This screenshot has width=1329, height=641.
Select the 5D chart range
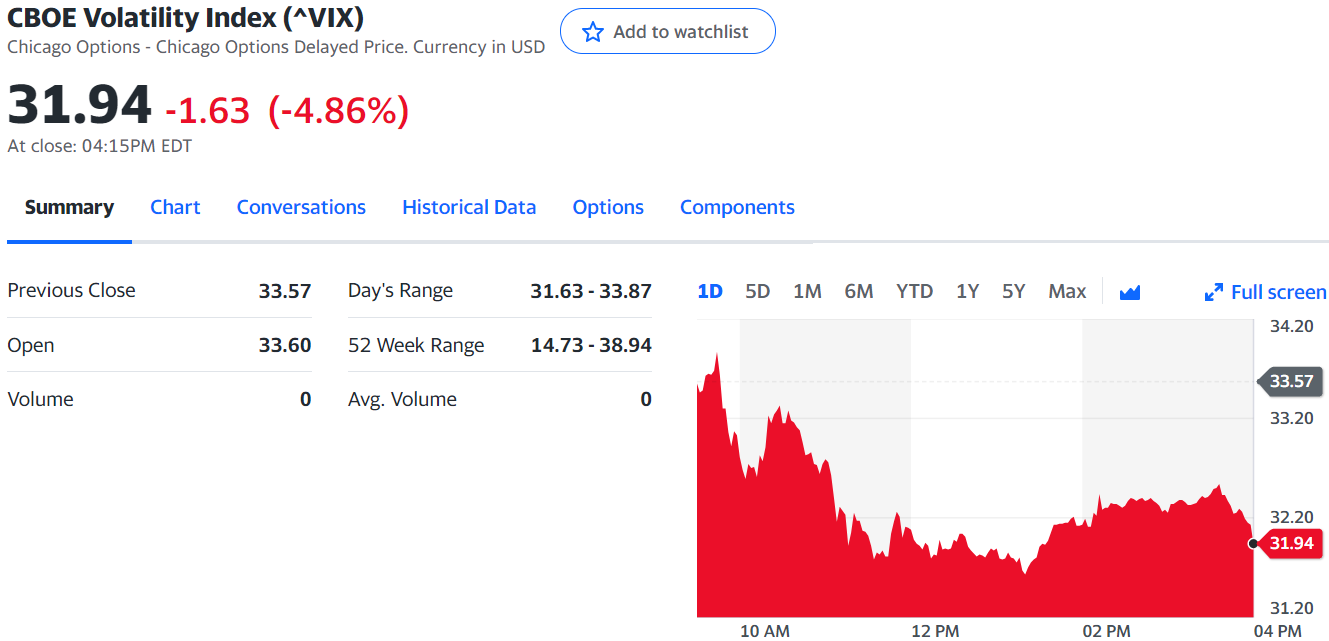click(758, 291)
